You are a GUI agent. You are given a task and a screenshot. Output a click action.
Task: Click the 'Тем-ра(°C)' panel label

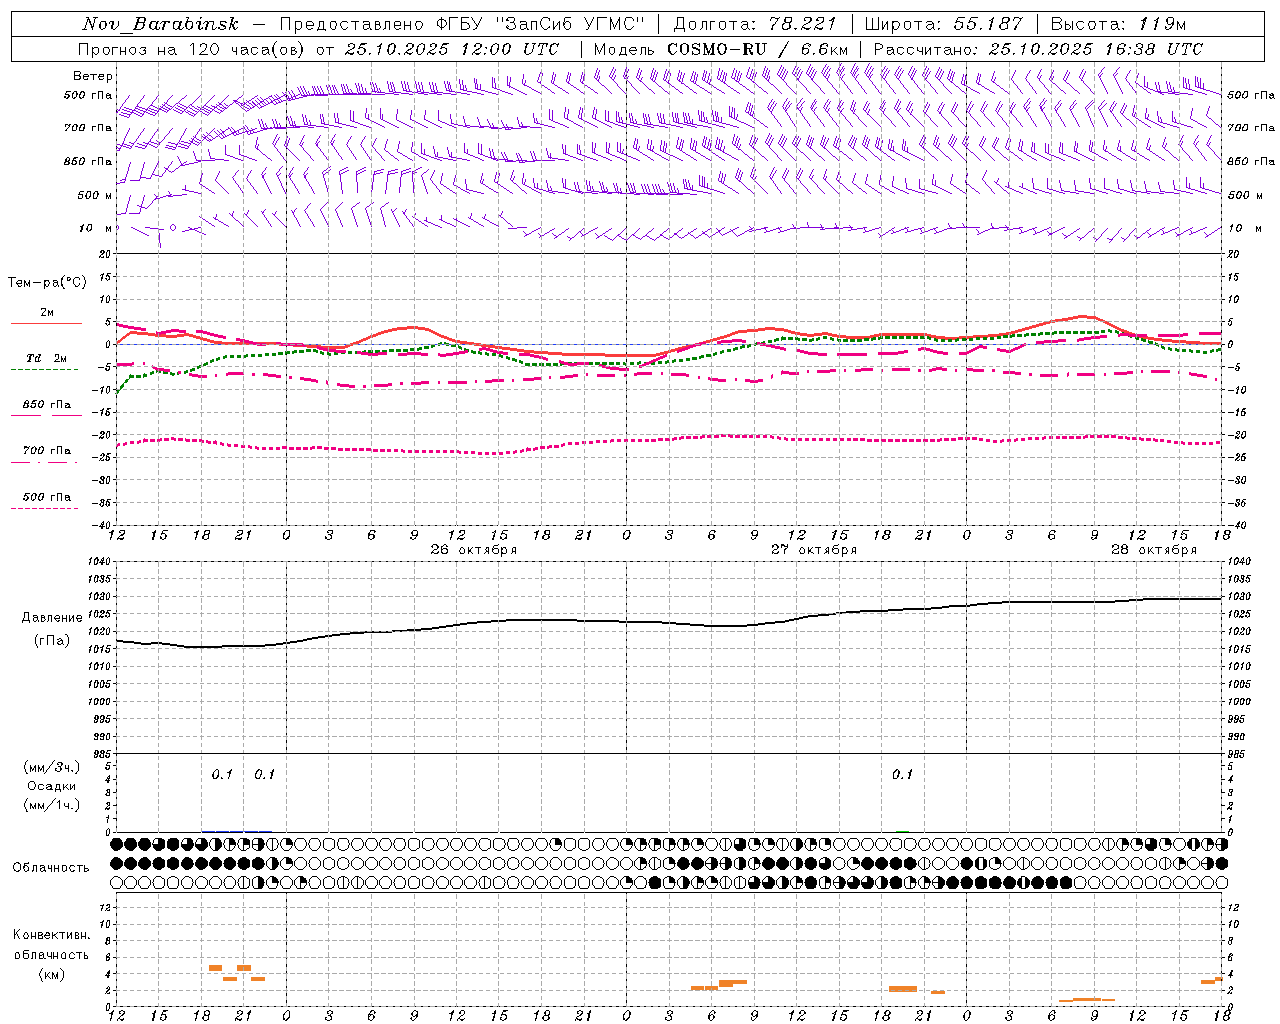point(47,283)
